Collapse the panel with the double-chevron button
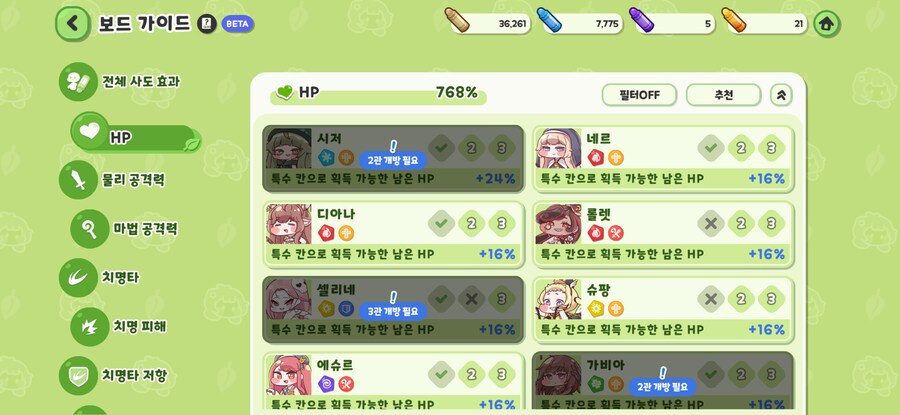 (x=781, y=95)
